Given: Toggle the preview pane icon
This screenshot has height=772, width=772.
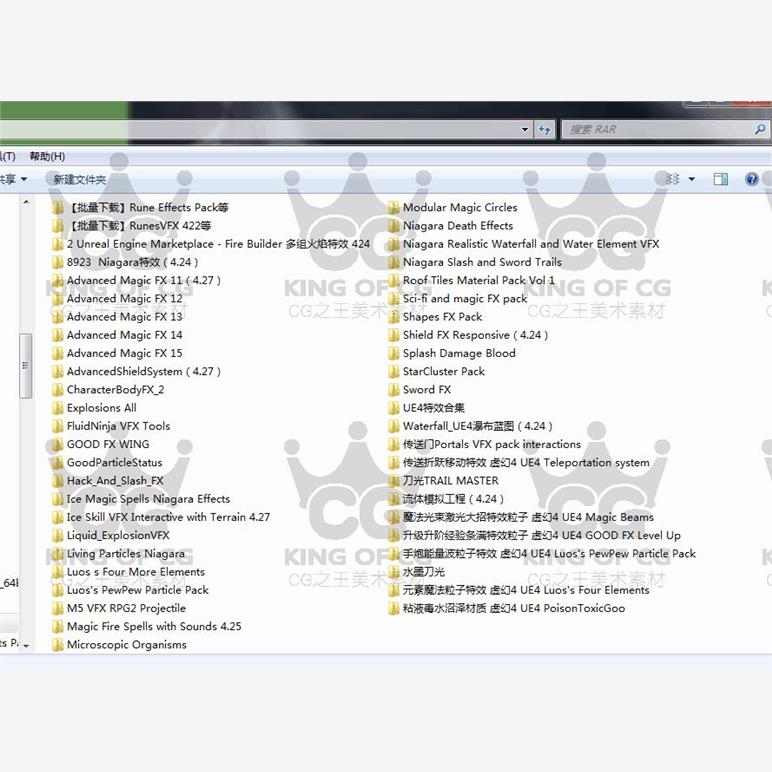Looking at the screenshot, I should pyautogui.click(x=721, y=179).
